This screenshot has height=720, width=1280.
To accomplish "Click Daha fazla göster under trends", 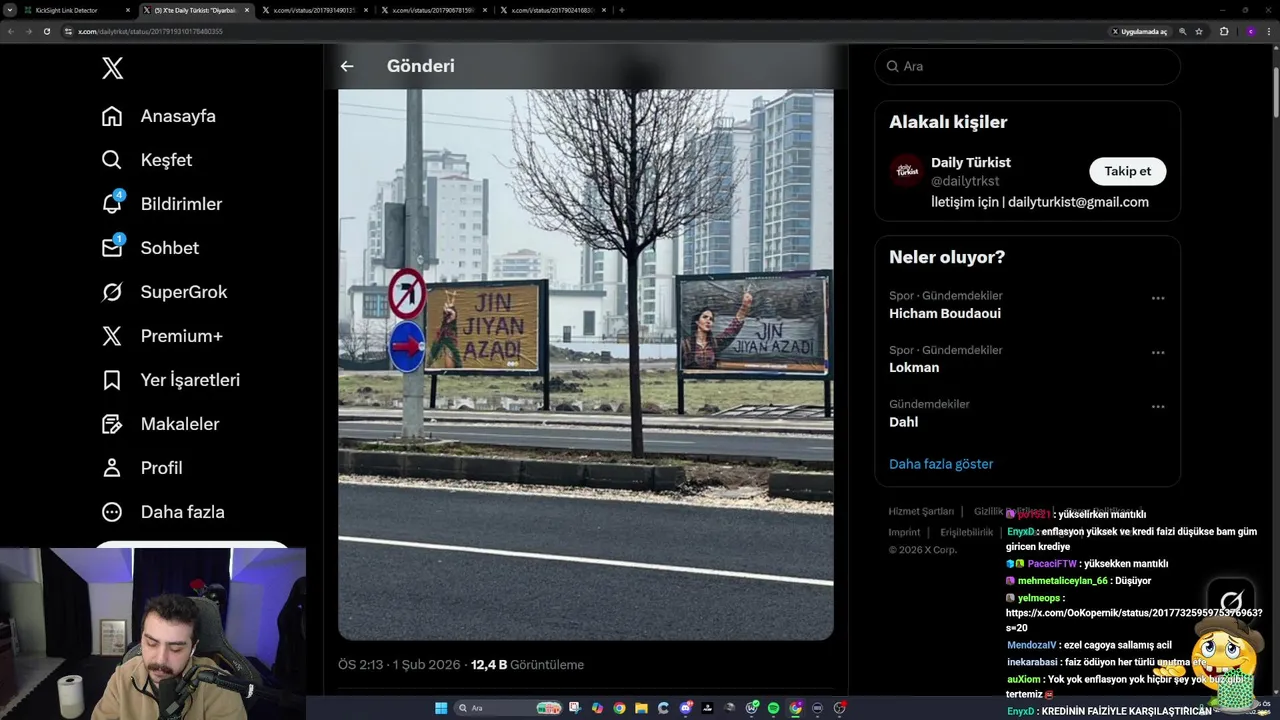I will point(941,464).
